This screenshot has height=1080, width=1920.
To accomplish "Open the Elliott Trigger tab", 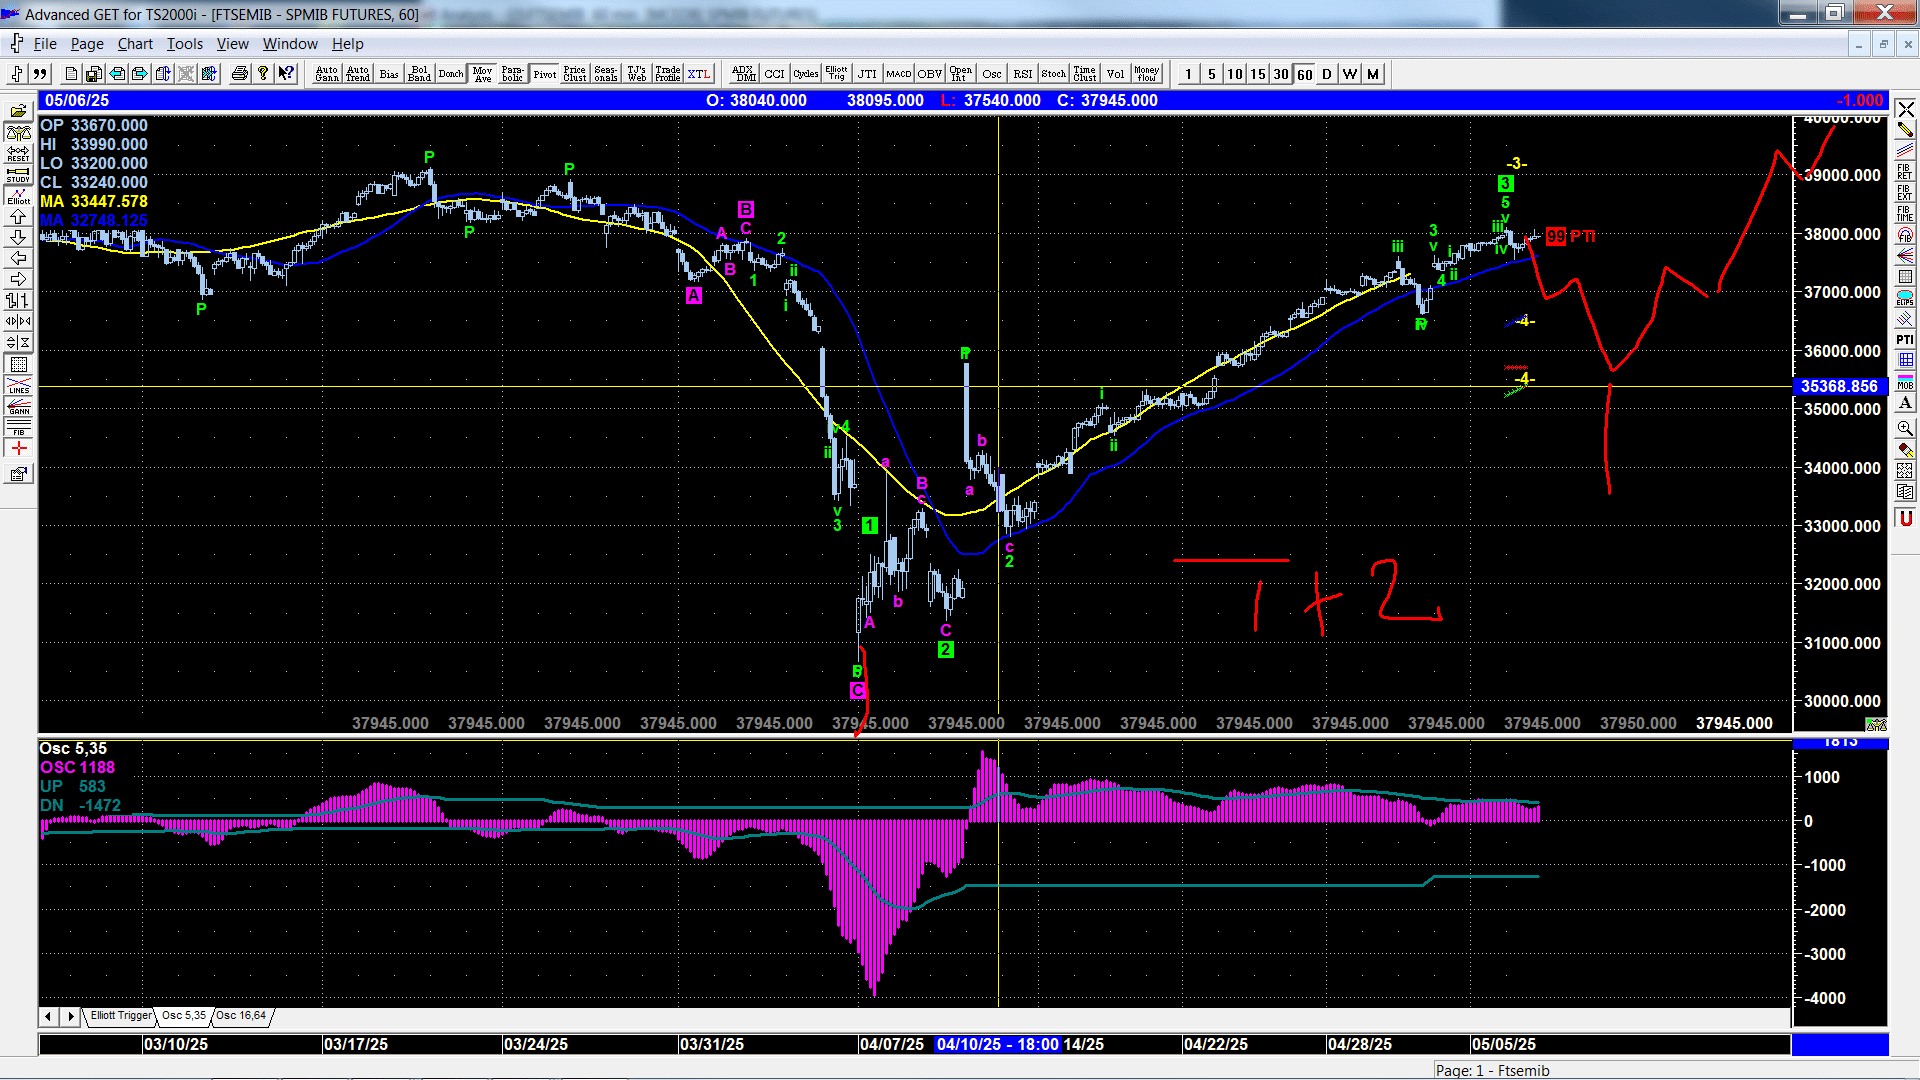I will [x=121, y=1015].
